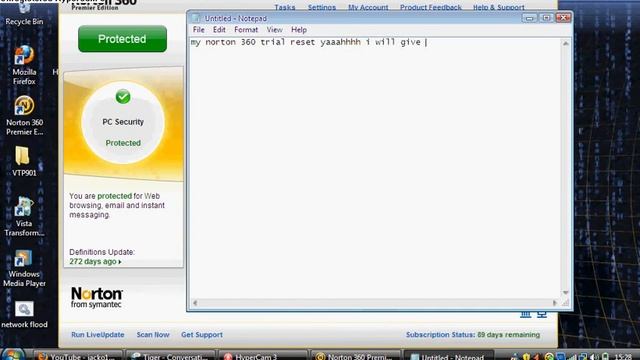Click the network monitor icon in Norton window
The height and width of the screenshot is (360, 640).
point(542,314)
